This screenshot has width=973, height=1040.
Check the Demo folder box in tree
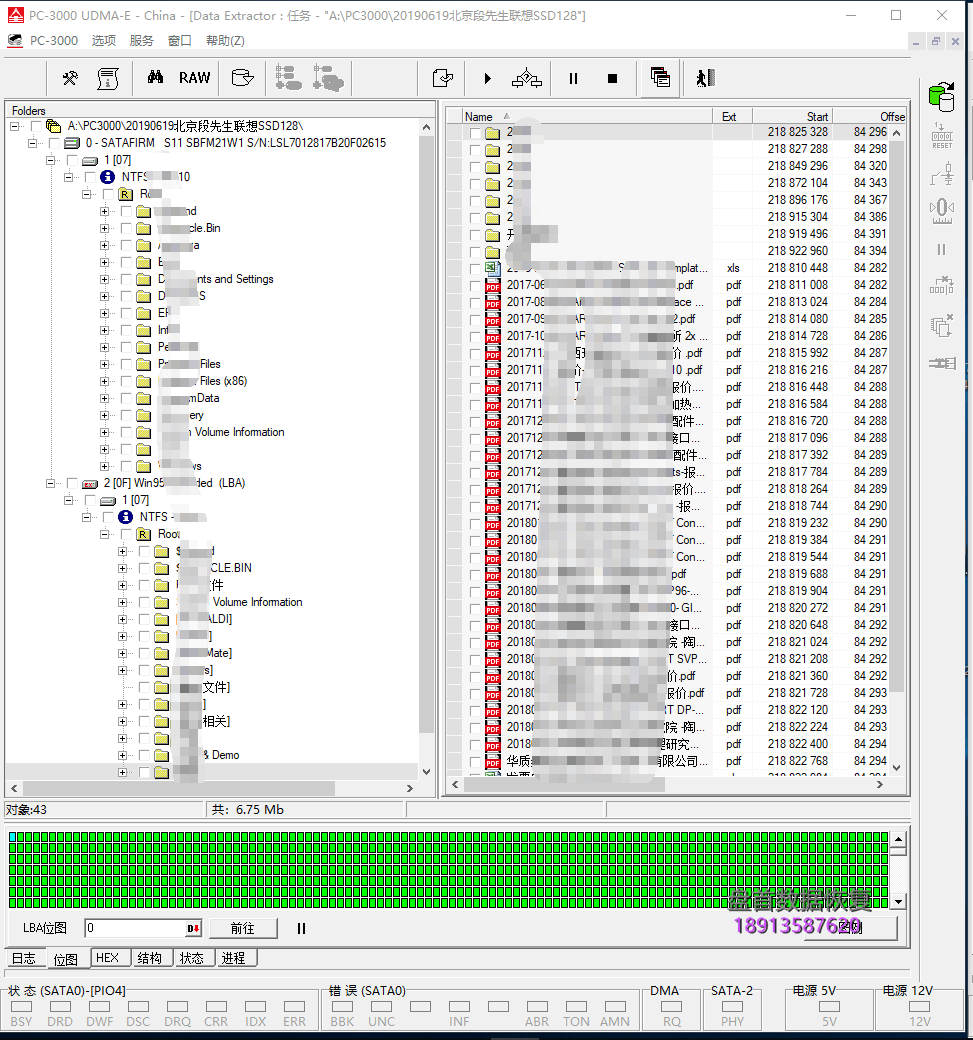tap(144, 755)
